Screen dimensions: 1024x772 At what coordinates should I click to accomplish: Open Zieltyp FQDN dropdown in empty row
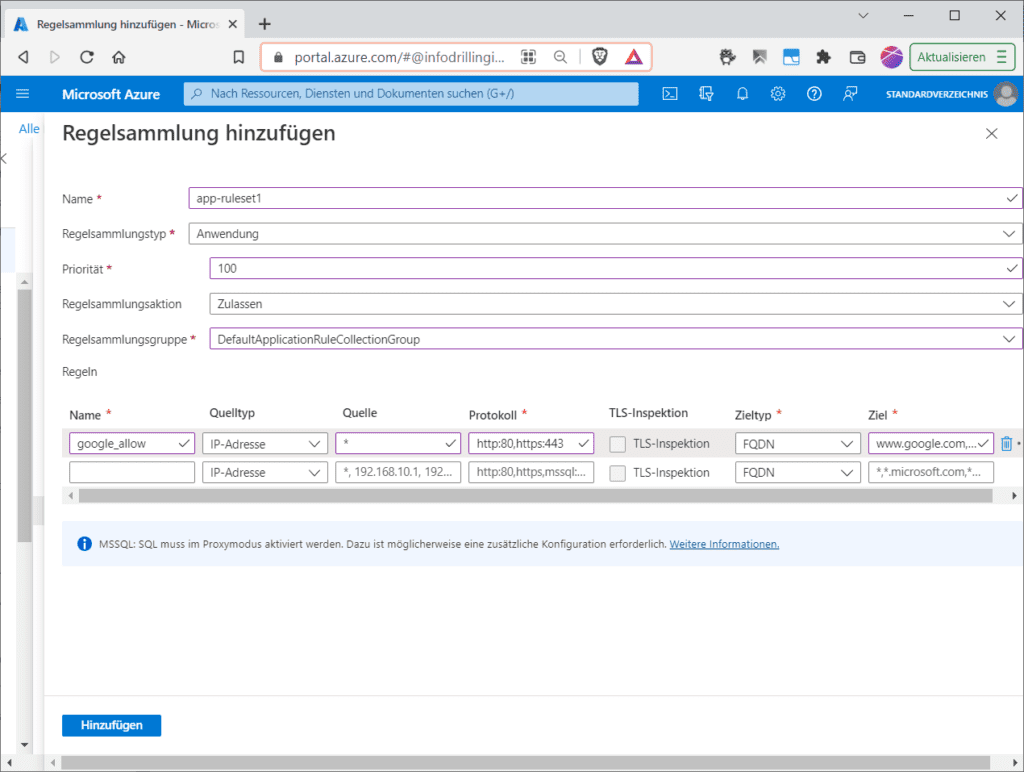click(x=797, y=472)
